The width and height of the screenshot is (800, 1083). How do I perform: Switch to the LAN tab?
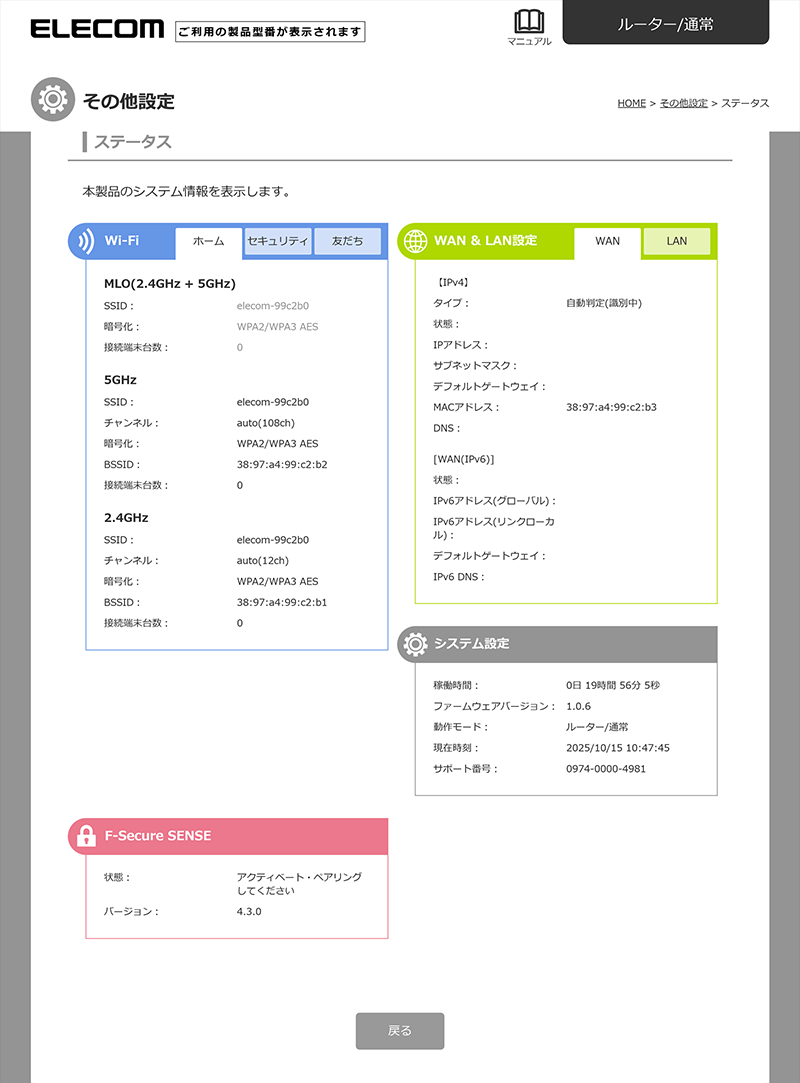tap(677, 241)
